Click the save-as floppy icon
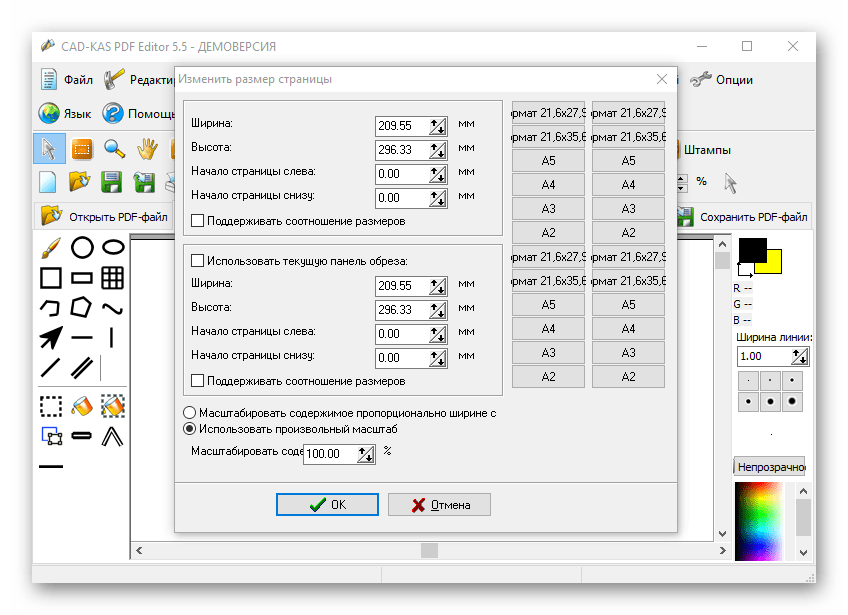The image size is (848, 615). (x=144, y=182)
